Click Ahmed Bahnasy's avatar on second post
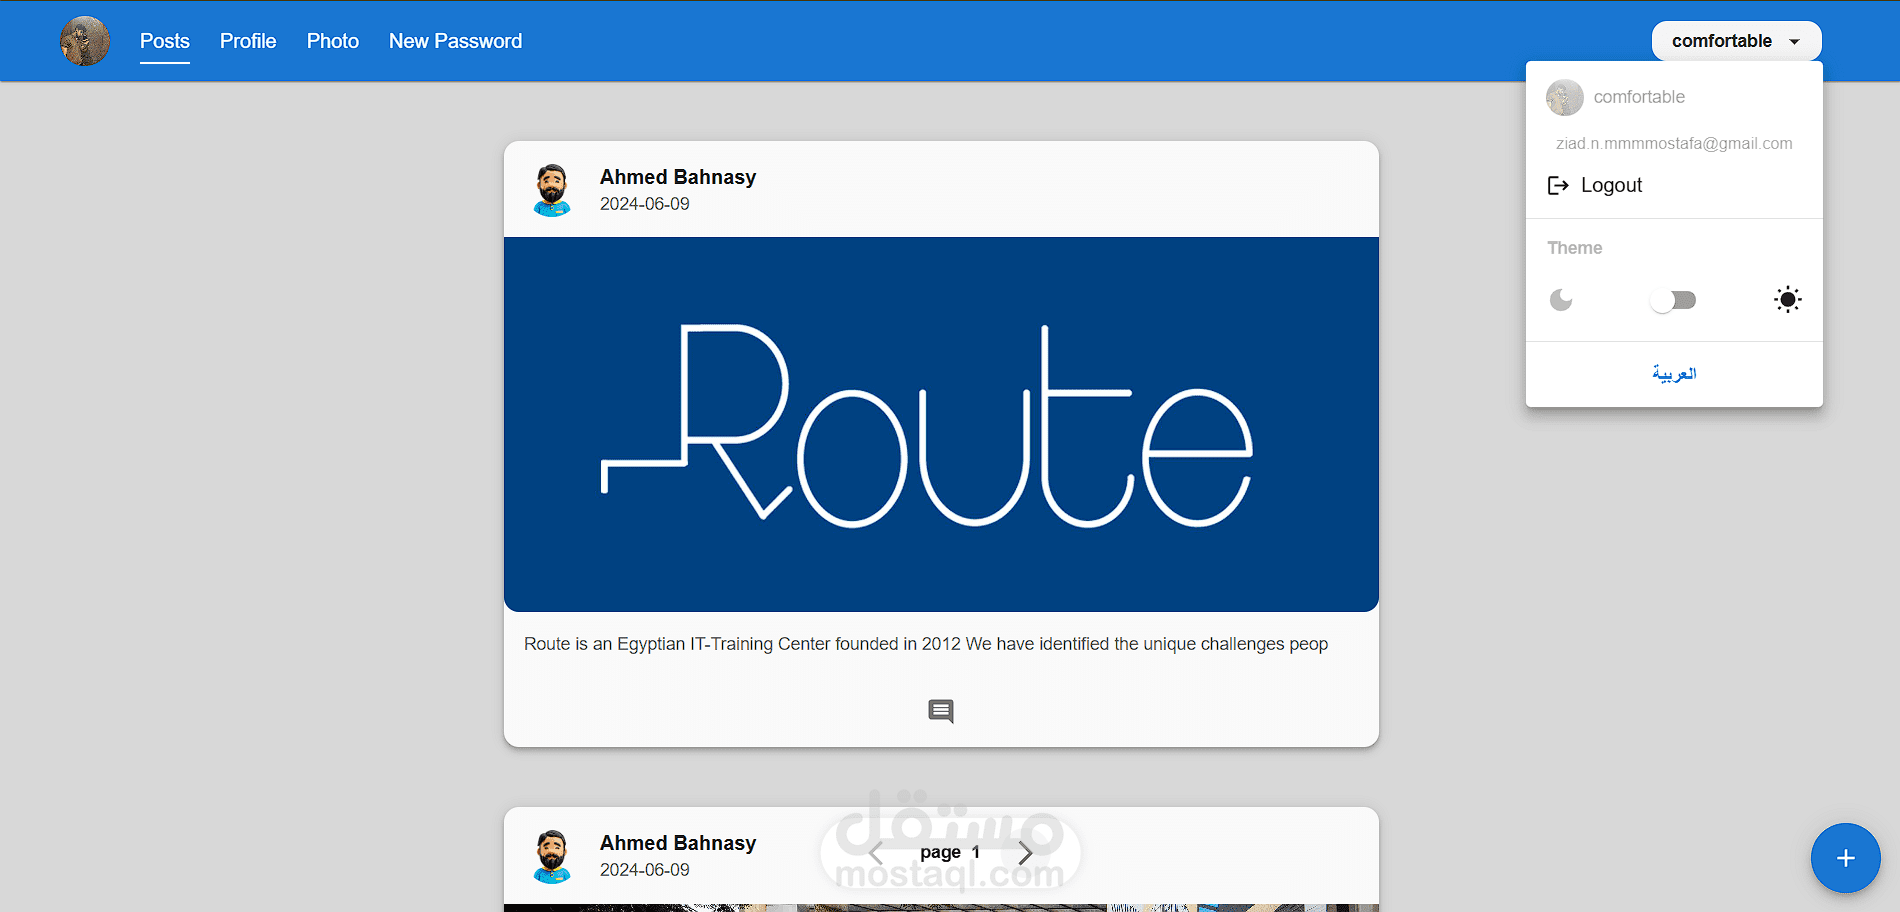Image resolution: width=1900 pixels, height=912 pixels. [x=551, y=856]
